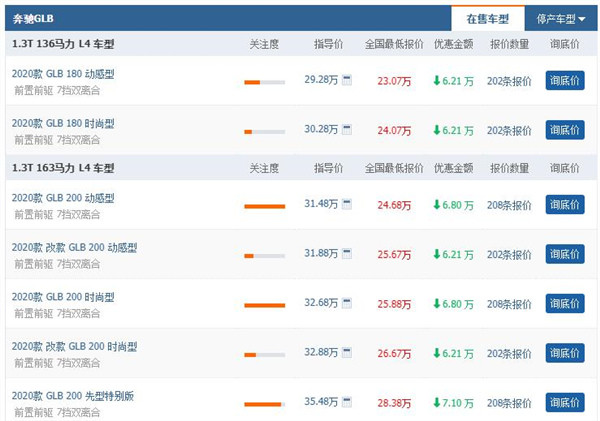
Task: Click discount 7.10万 green arrow amount
Action: (453, 403)
